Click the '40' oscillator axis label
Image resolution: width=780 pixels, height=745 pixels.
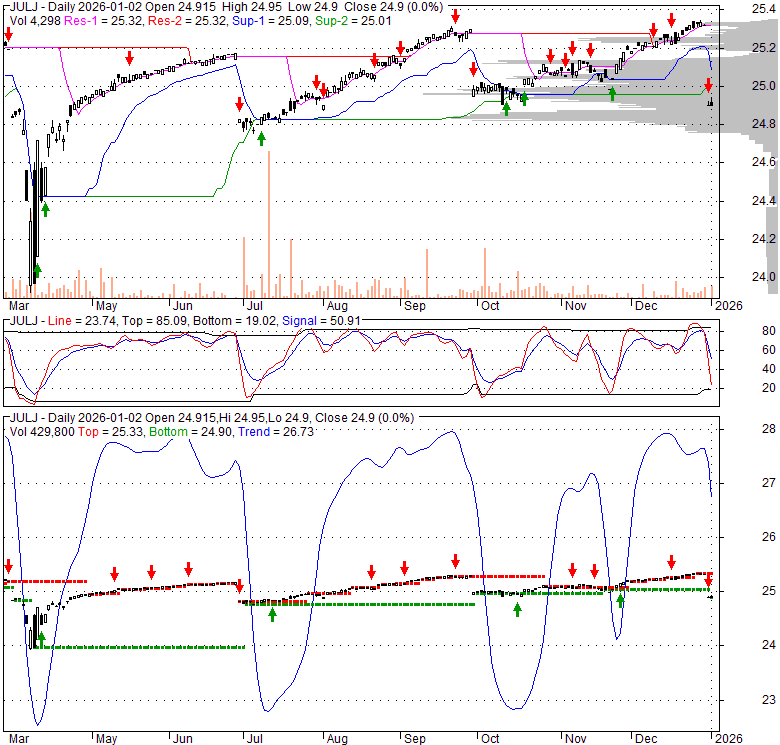click(x=769, y=369)
